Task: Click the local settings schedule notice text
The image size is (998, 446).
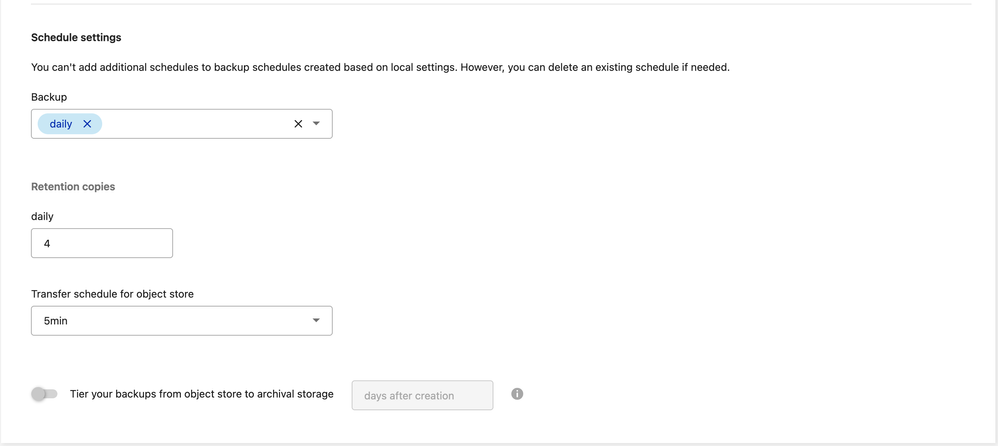Action: pyautogui.click(x=380, y=67)
